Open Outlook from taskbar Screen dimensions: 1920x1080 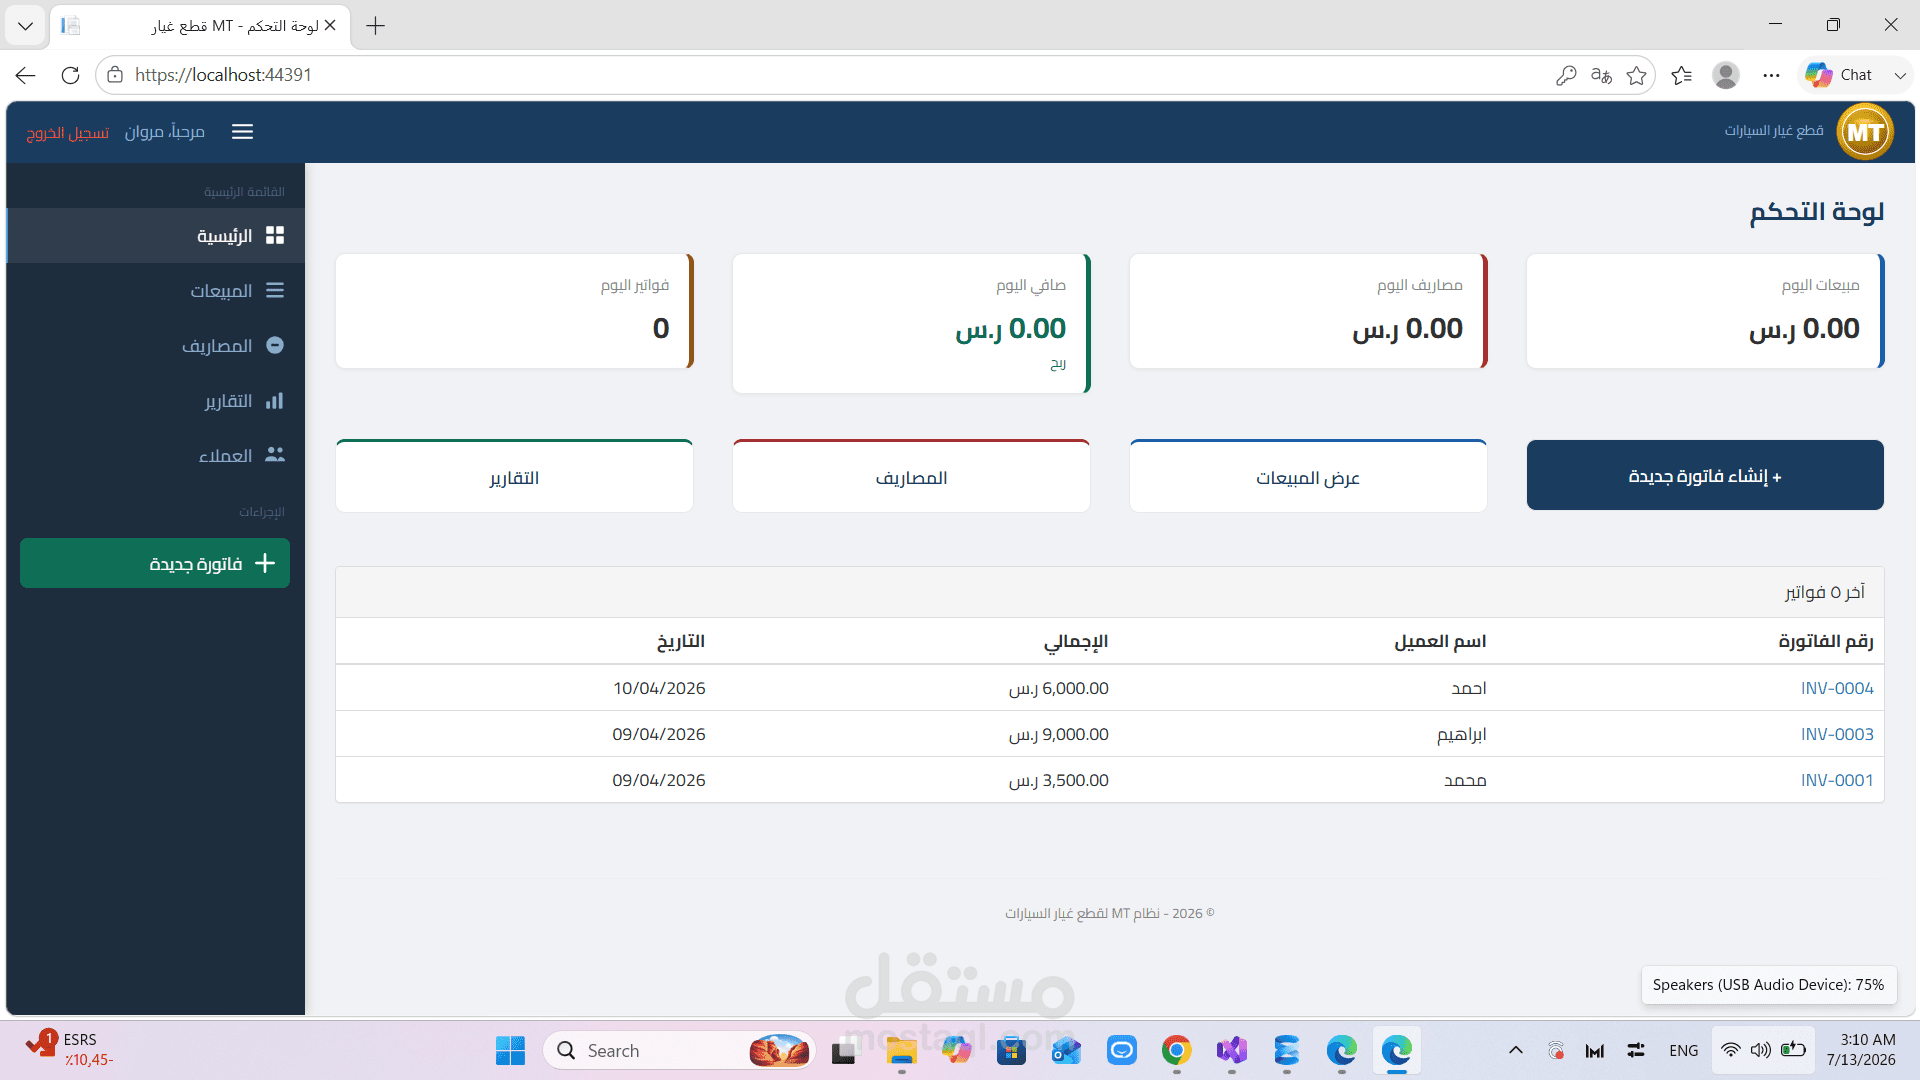1066,1051
